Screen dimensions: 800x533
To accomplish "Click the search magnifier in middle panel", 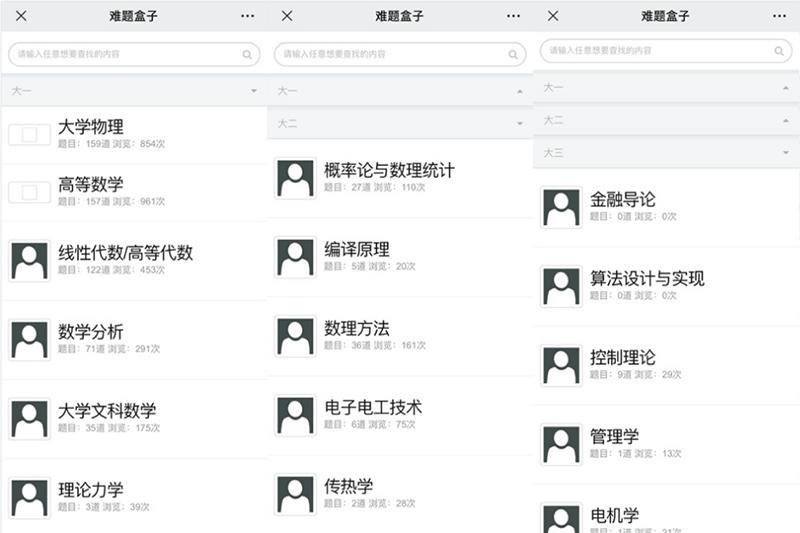I will point(513,54).
